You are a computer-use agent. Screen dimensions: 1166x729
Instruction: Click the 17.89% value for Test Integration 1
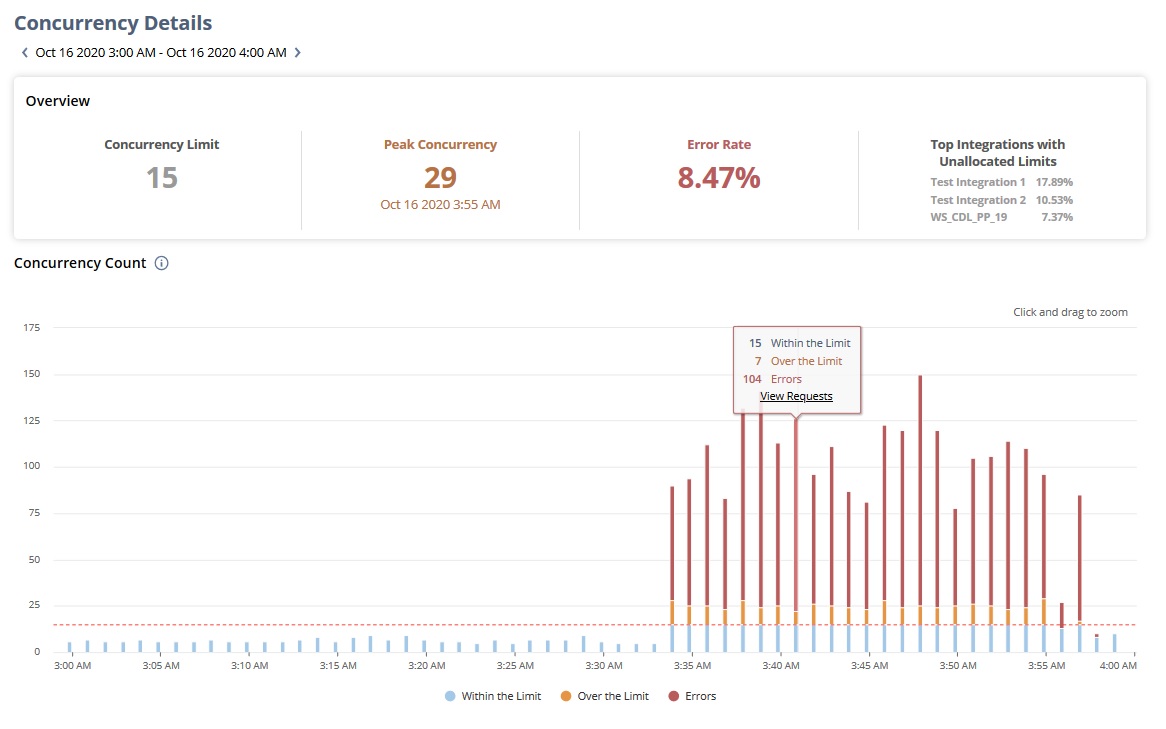pyautogui.click(x=1054, y=182)
